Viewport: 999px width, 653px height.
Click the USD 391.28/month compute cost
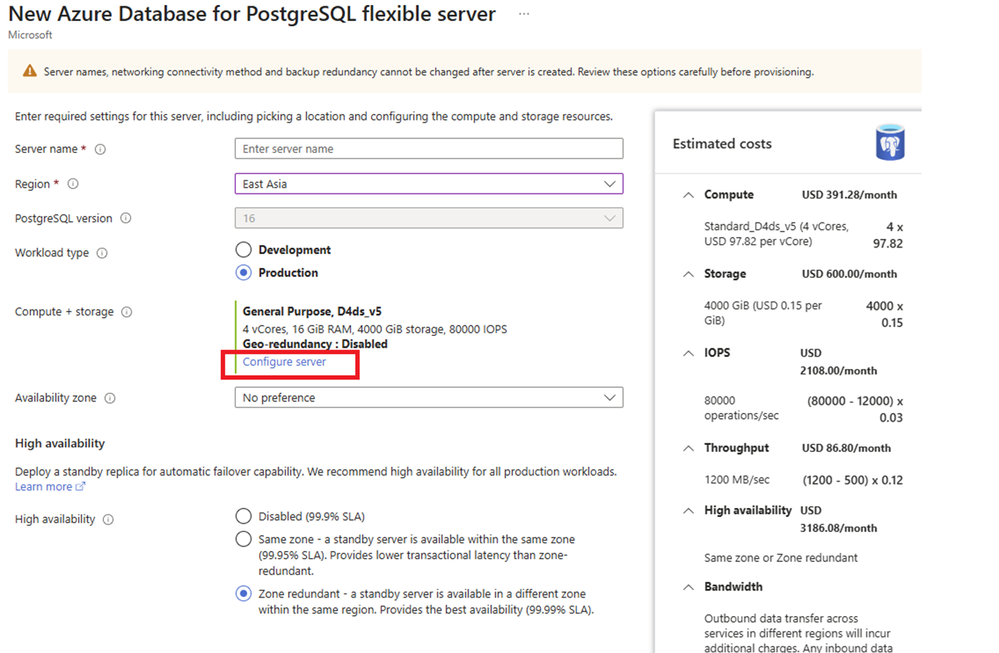849,195
